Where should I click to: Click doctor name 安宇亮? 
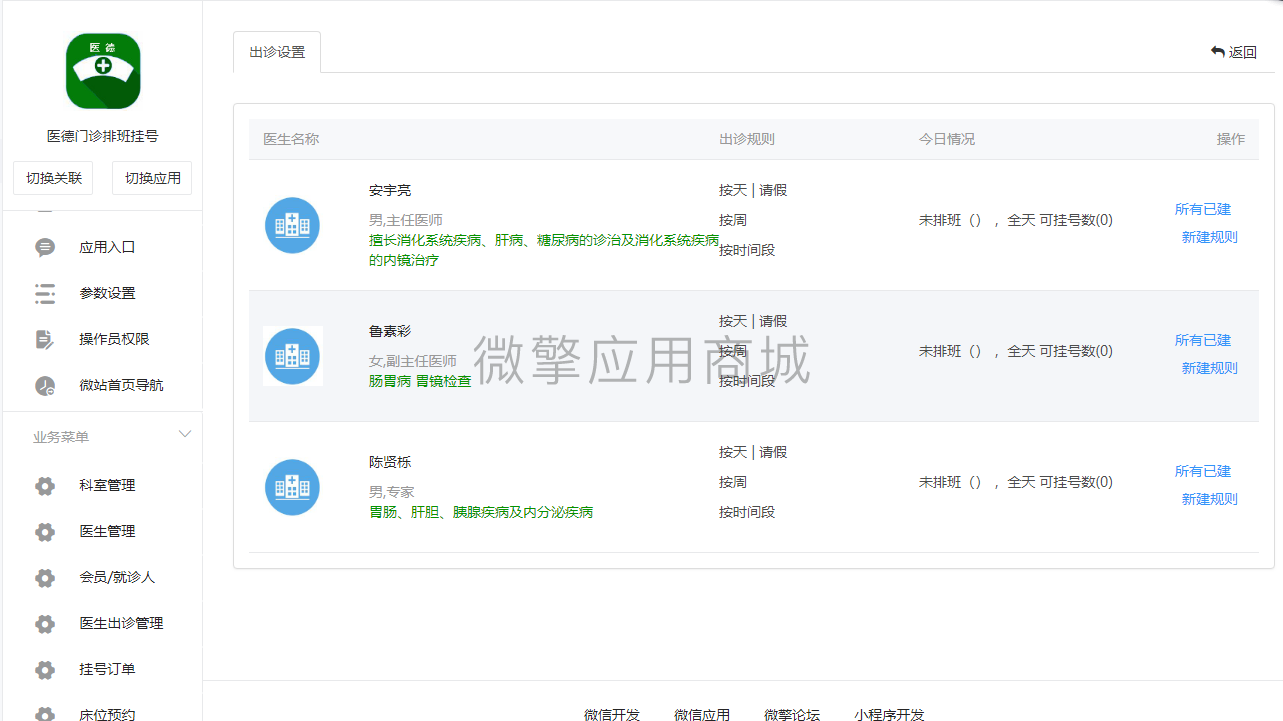coord(390,190)
